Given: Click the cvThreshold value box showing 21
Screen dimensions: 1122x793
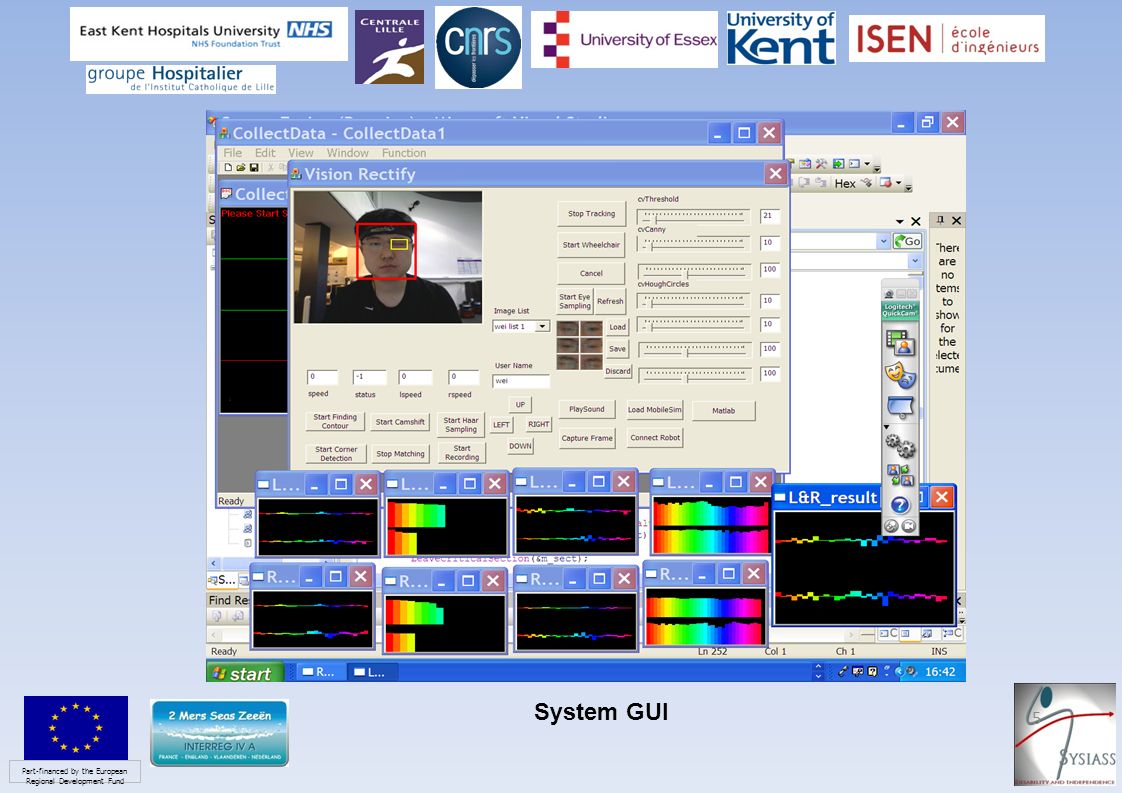Looking at the screenshot, I should coord(769,215).
